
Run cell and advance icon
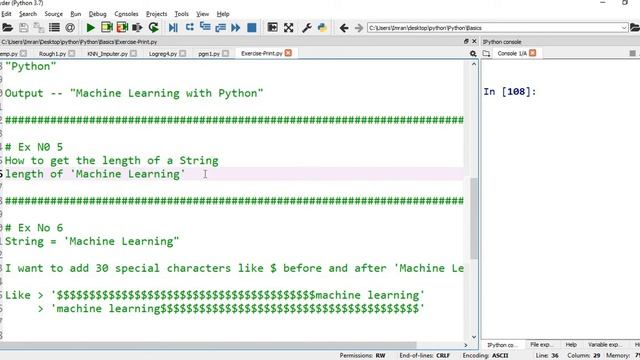click(122, 28)
